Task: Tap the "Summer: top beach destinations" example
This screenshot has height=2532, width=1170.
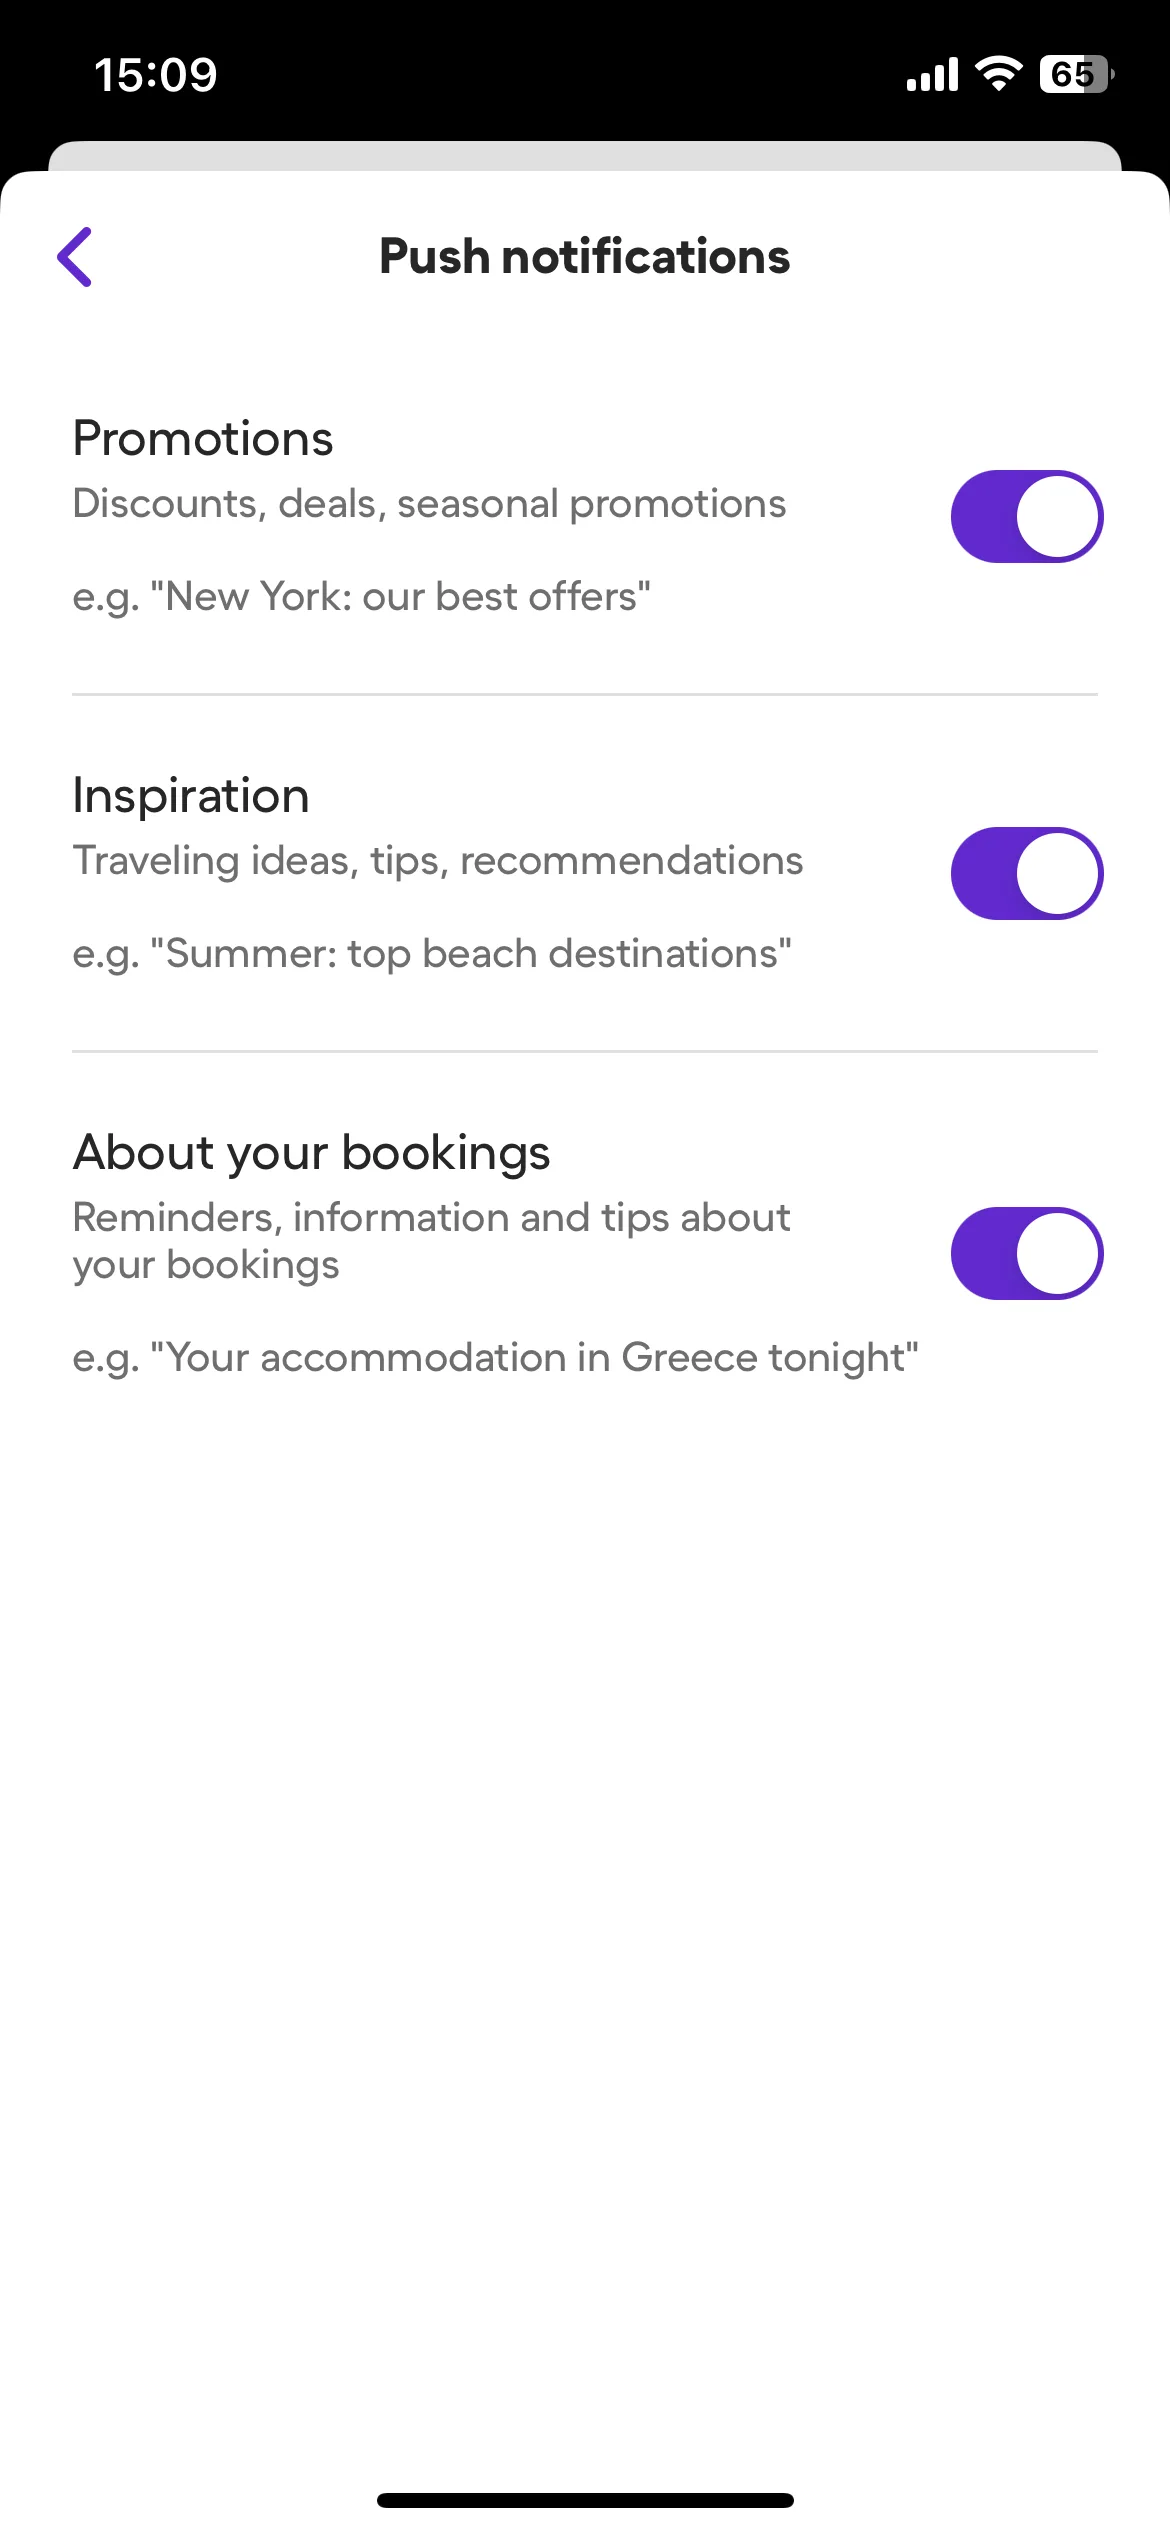Action: (x=432, y=954)
